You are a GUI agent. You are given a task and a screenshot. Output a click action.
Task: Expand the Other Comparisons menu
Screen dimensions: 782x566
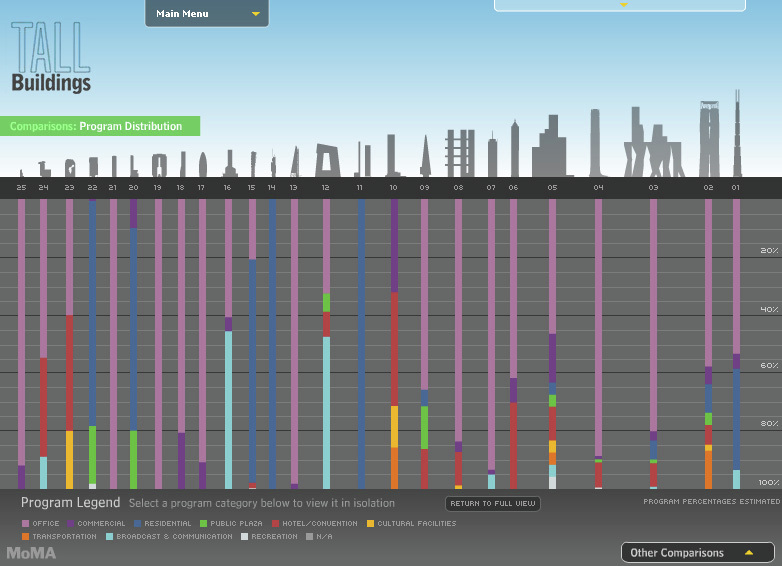(x=697, y=553)
